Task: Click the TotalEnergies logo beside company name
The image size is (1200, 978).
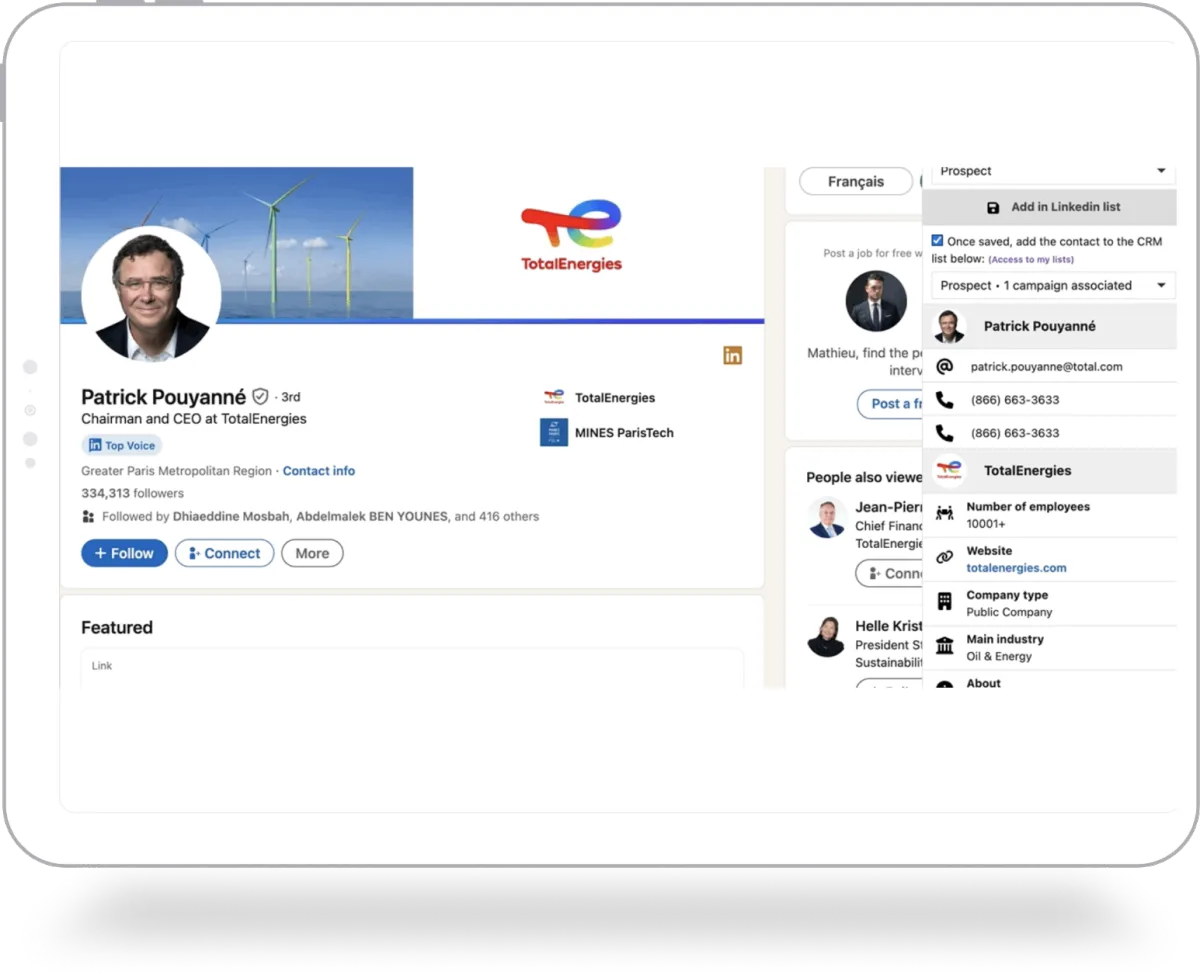Action: point(554,397)
